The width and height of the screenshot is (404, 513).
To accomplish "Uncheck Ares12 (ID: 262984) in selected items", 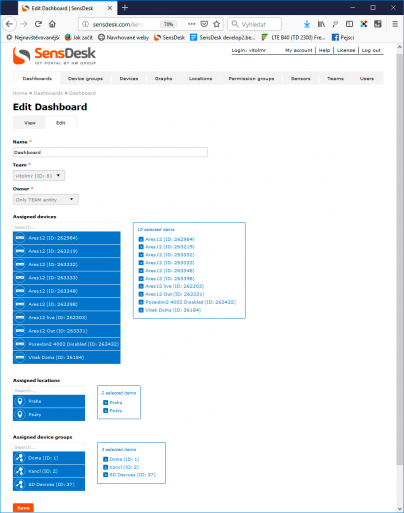I will (x=141, y=239).
